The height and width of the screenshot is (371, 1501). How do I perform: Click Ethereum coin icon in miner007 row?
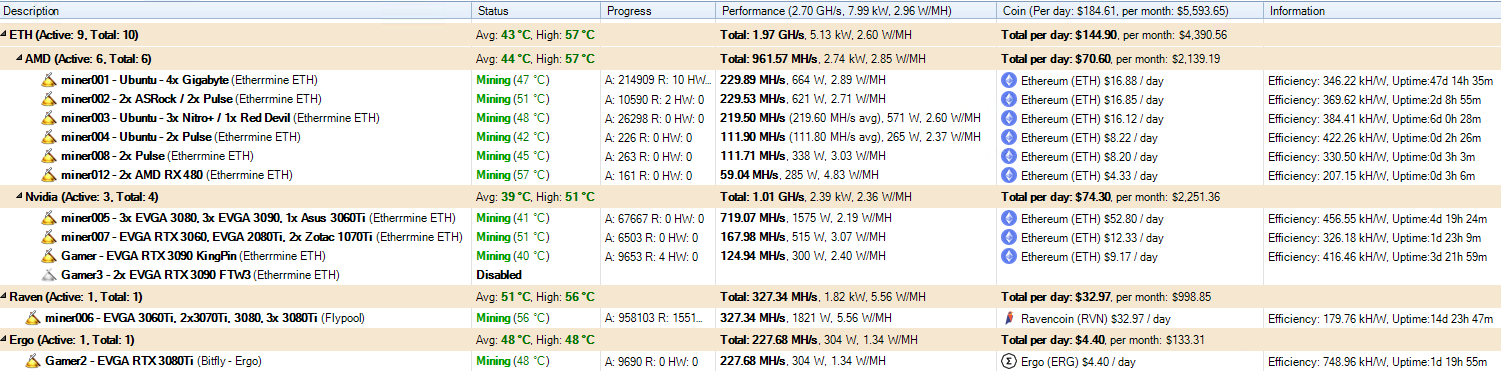coord(1009,237)
